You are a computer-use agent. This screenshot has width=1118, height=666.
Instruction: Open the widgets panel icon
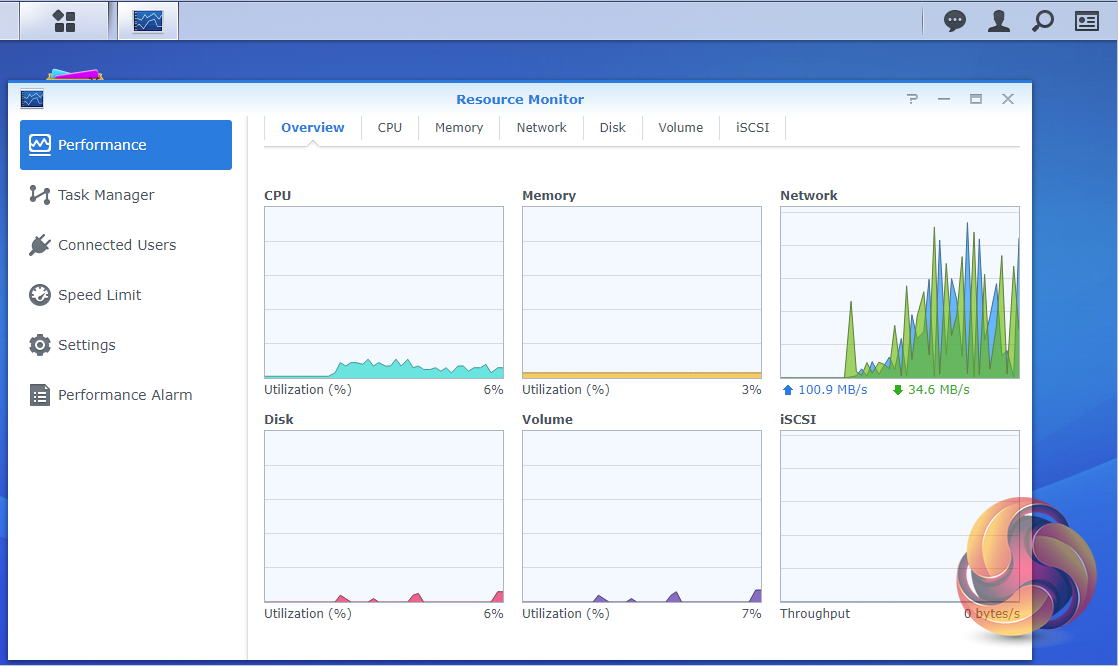point(1087,21)
